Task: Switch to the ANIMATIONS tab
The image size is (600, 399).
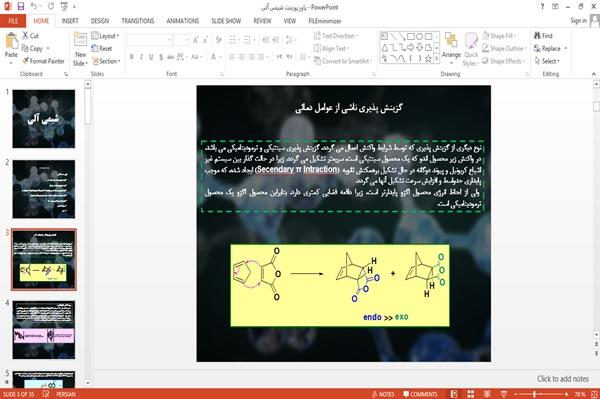Action: [183, 21]
